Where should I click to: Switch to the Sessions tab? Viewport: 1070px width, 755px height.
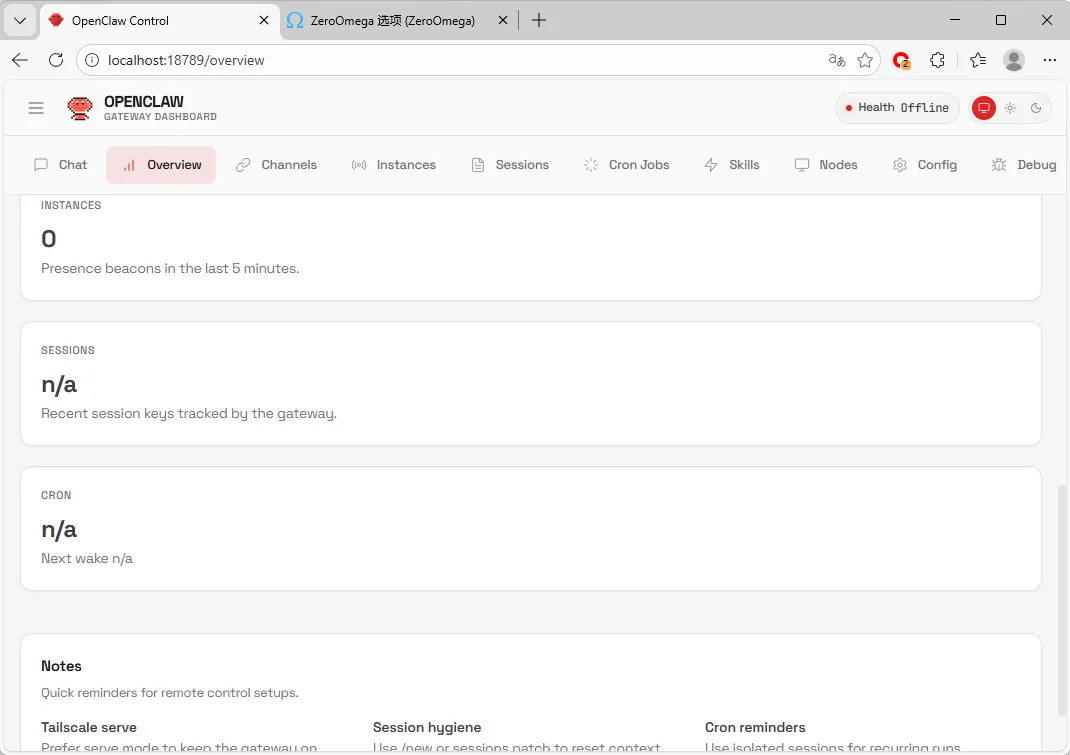coord(510,165)
